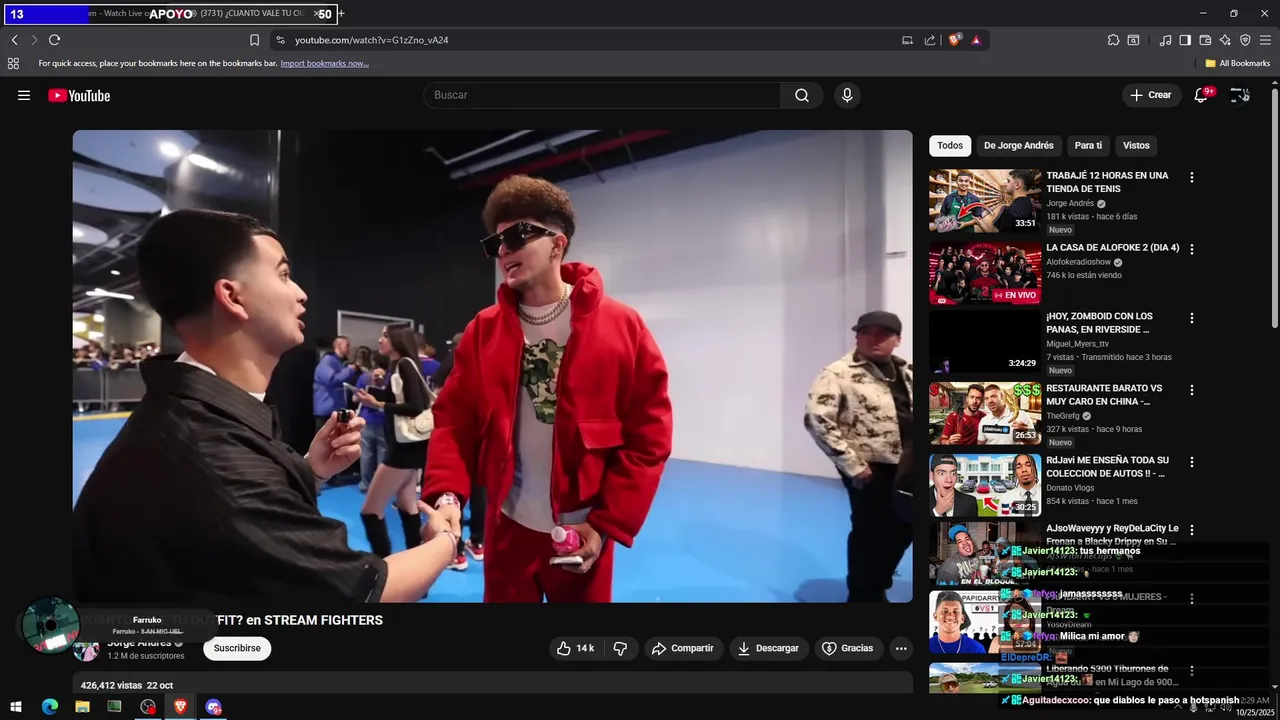Image resolution: width=1280 pixels, height=720 pixels.
Task: Bookmark this page icon in address bar
Action: [254, 40]
